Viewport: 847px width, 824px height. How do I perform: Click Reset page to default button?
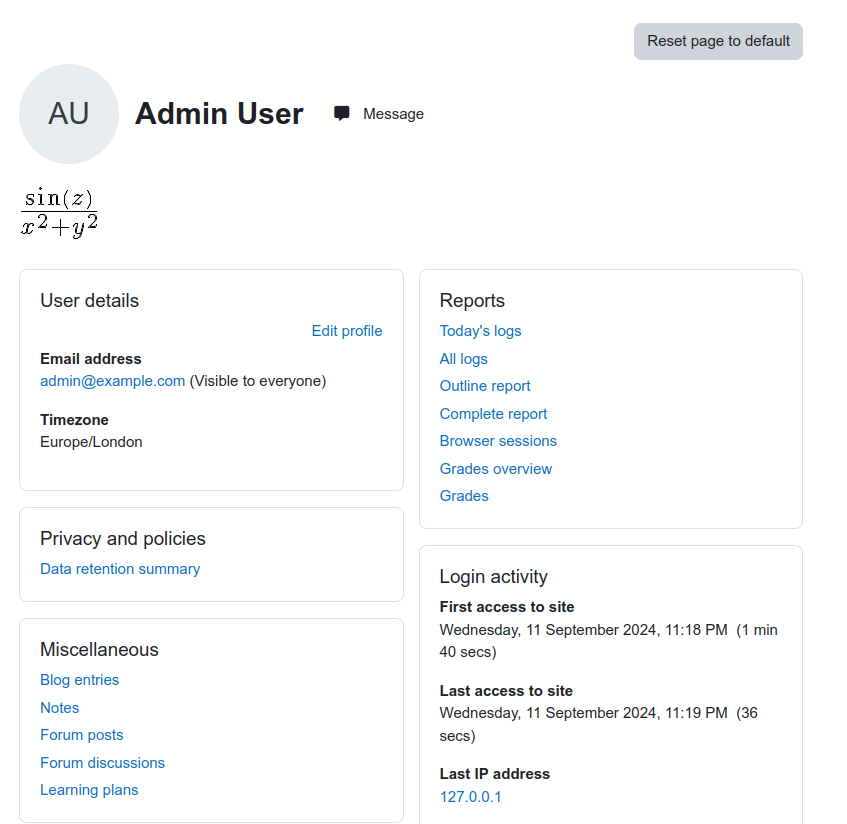click(x=718, y=42)
